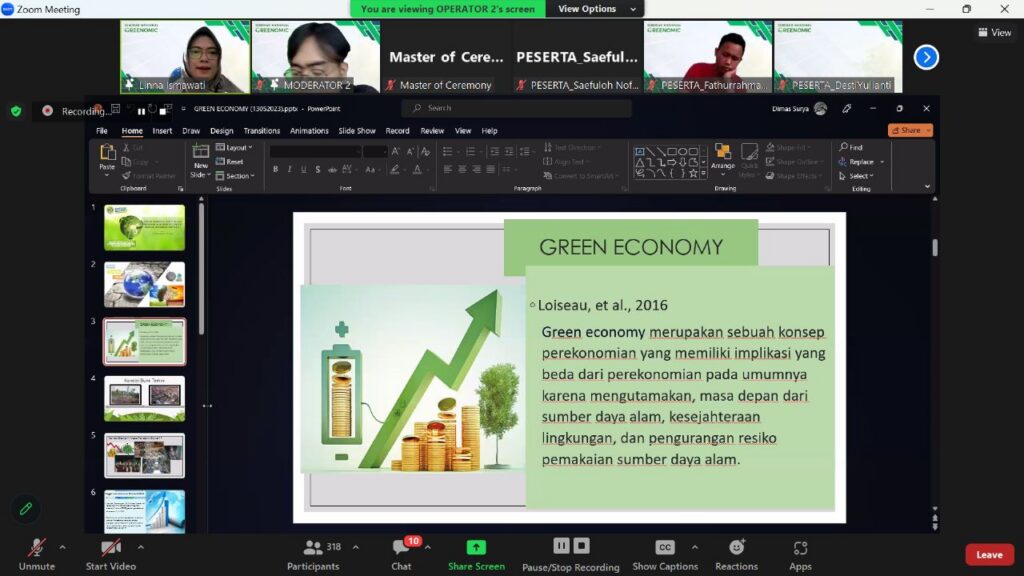The width and height of the screenshot is (1024, 576).
Task: Open the Apps panel
Action: [x=800, y=553]
